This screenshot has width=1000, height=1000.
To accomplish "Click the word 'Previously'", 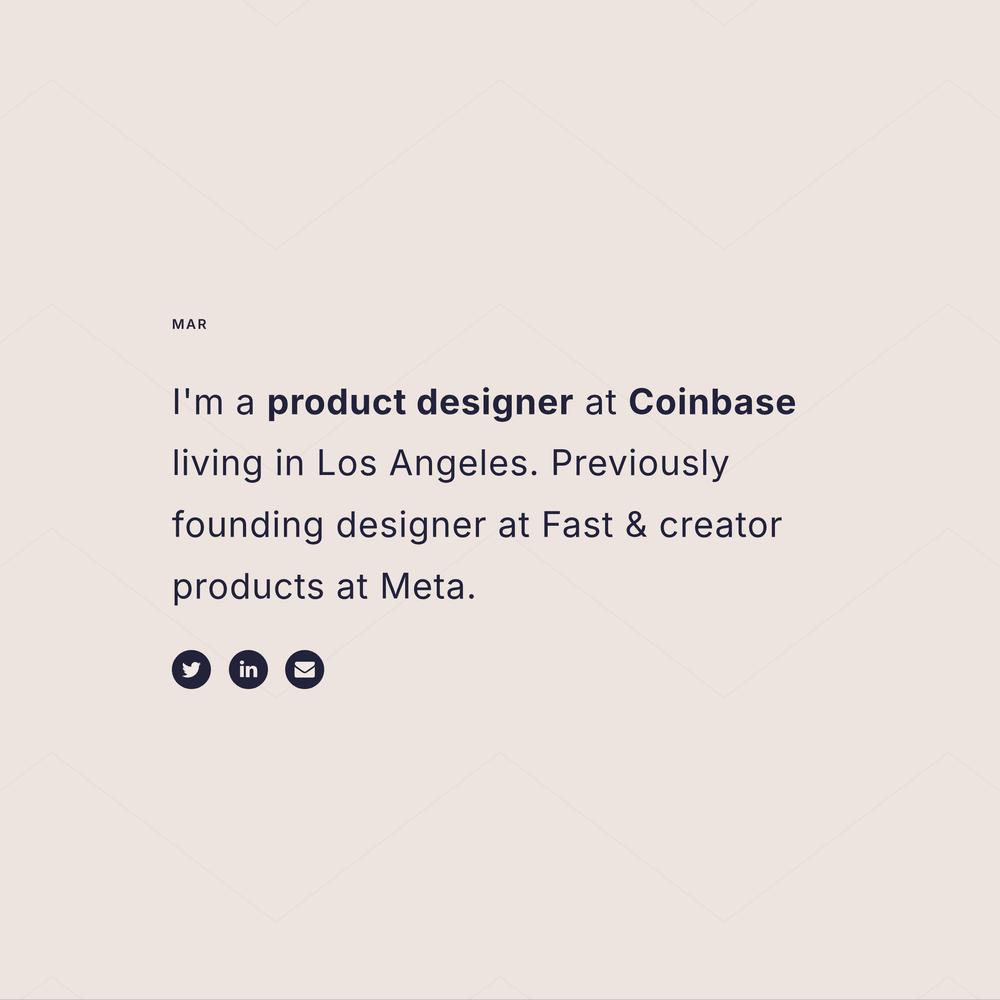I will click(640, 464).
